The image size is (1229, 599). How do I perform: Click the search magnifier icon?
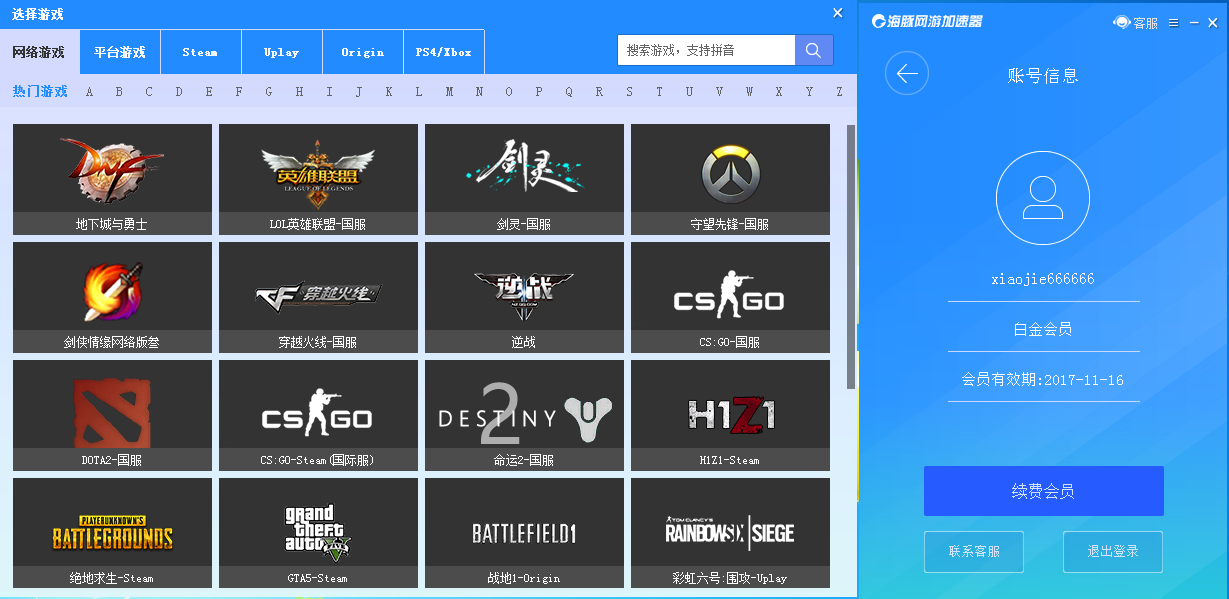click(812, 49)
